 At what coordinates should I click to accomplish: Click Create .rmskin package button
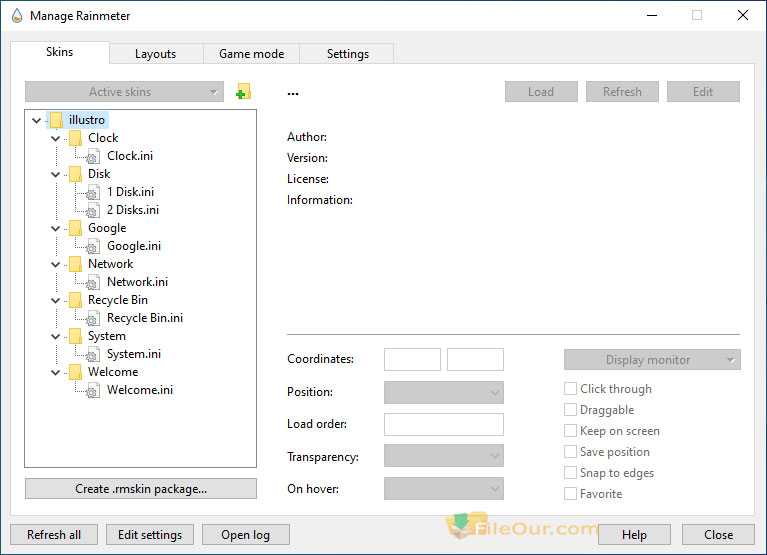coord(141,488)
